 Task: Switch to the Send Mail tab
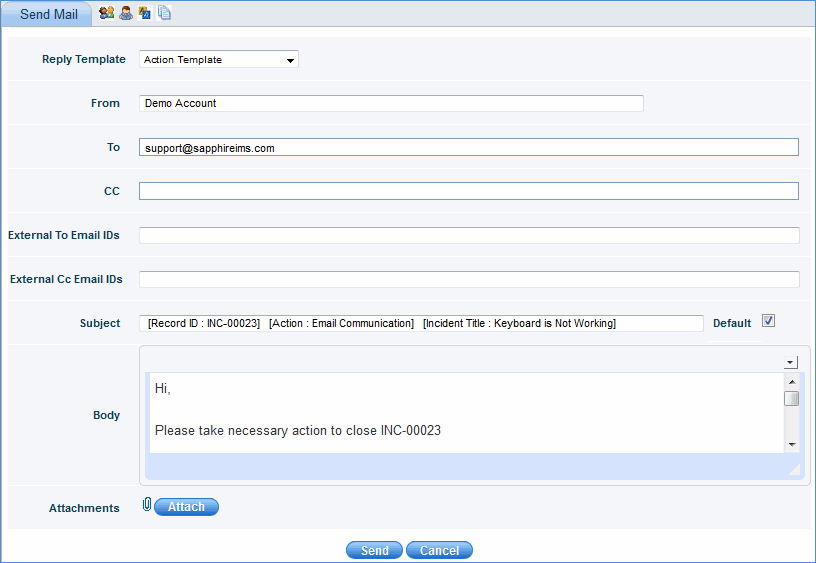pos(48,14)
